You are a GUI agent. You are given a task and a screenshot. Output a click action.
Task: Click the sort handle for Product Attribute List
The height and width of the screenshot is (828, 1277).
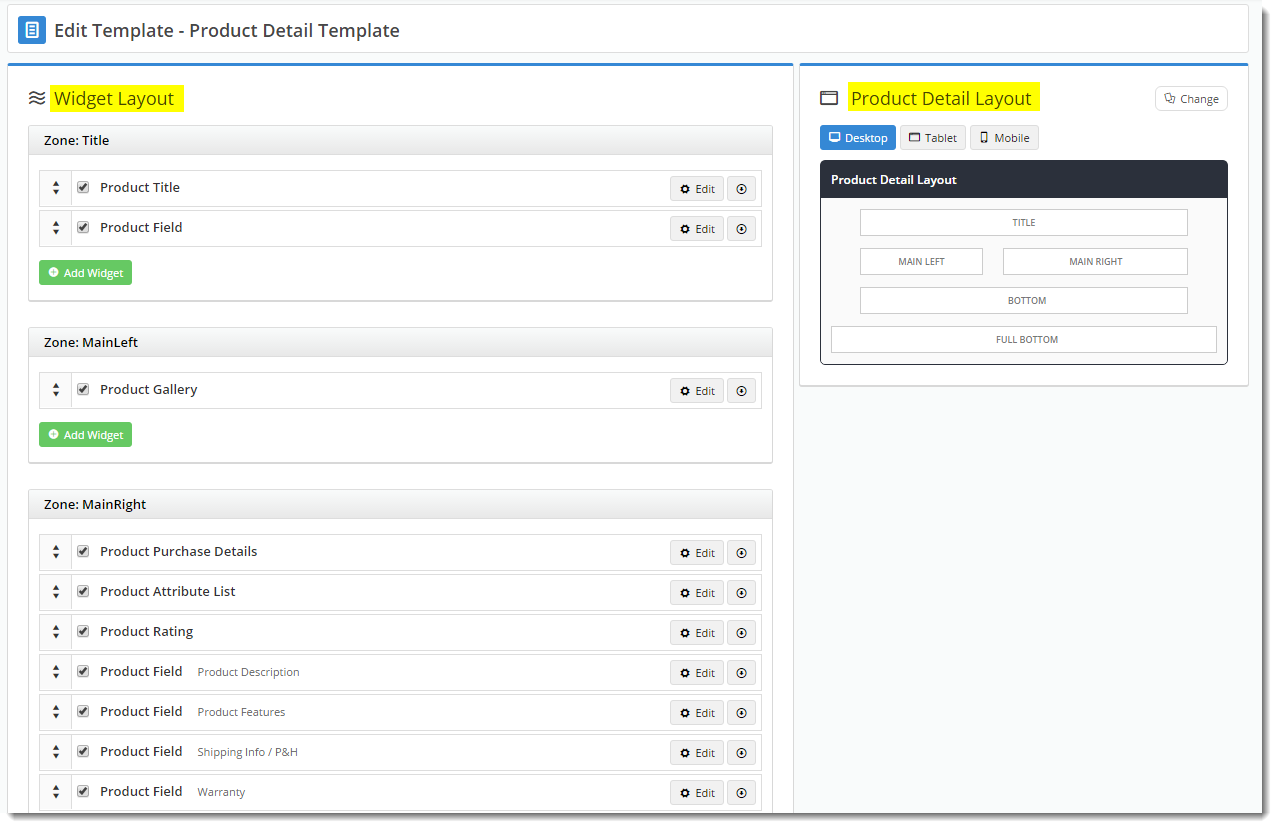(56, 592)
